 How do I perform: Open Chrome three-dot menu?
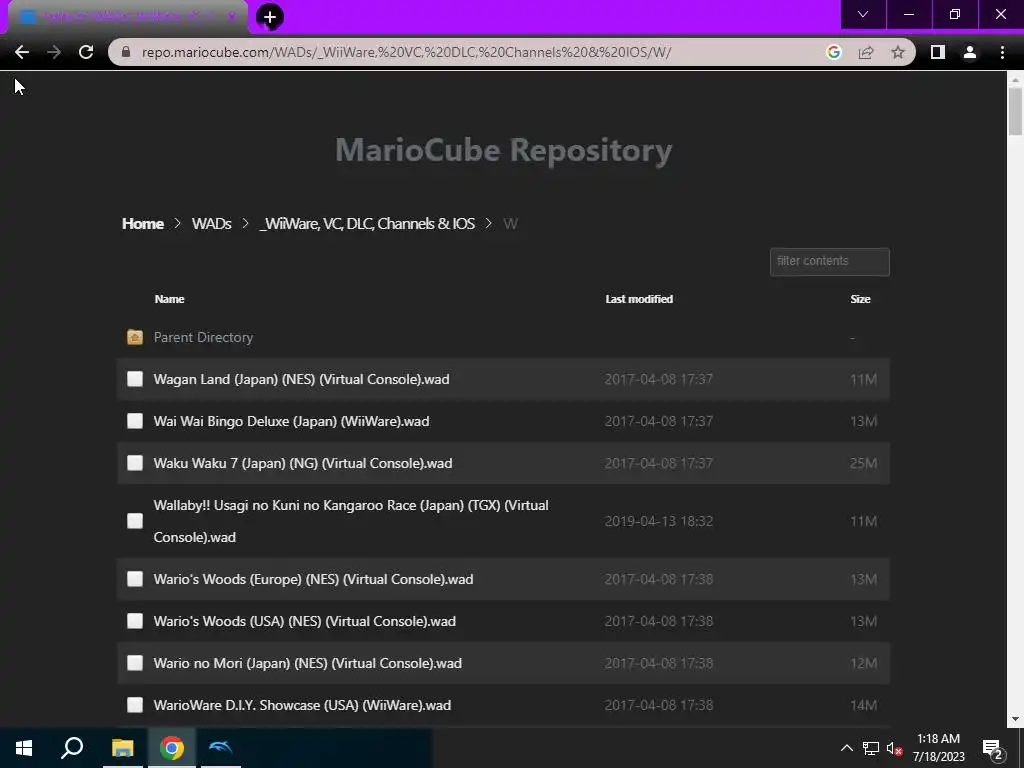click(x=1002, y=52)
